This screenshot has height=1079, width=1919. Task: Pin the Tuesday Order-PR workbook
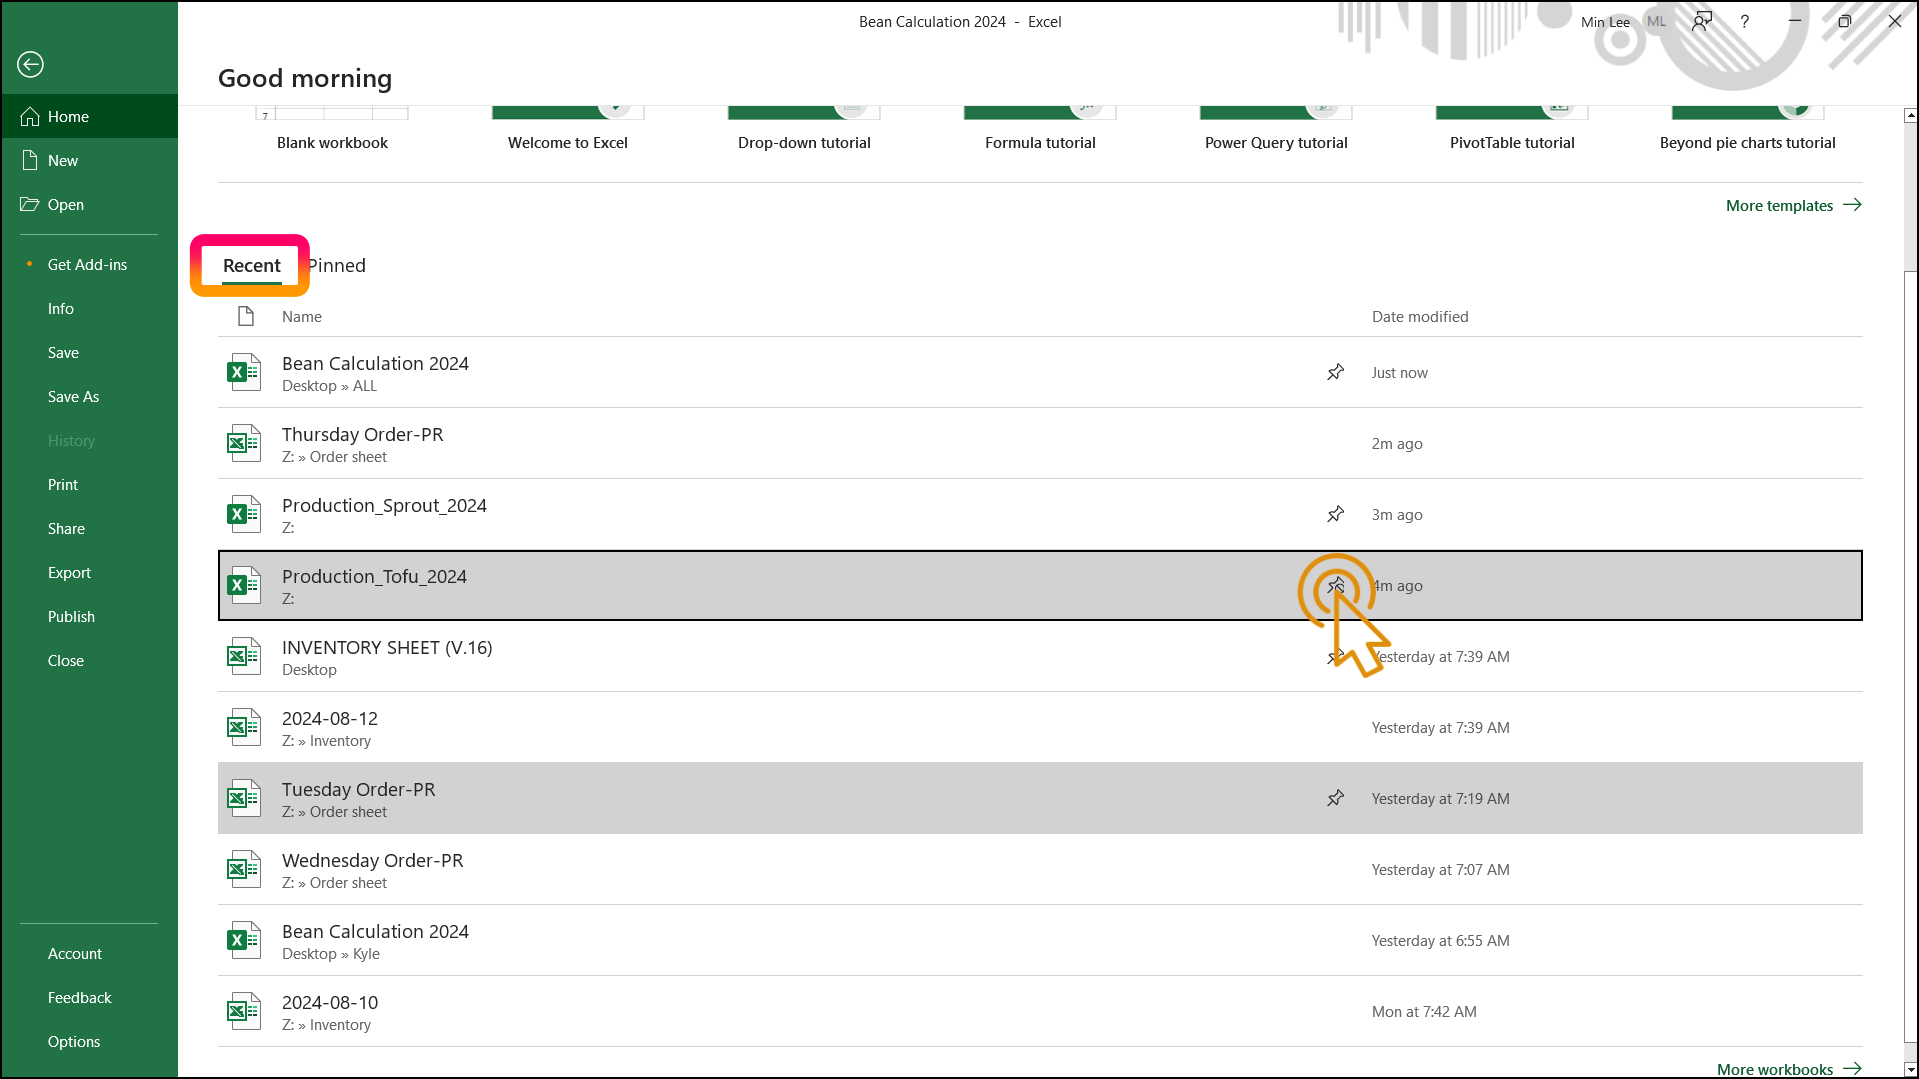click(1335, 798)
